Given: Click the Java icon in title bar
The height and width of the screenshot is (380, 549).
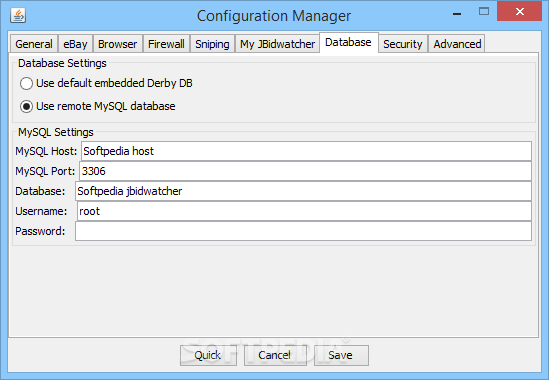Looking at the screenshot, I should point(18,15).
